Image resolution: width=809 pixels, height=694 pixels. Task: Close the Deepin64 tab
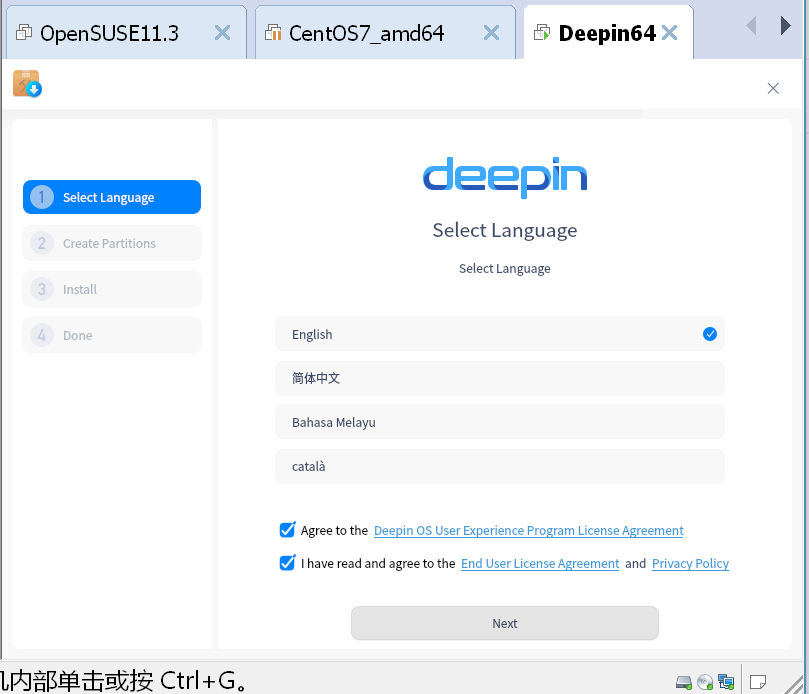tap(670, 33)
